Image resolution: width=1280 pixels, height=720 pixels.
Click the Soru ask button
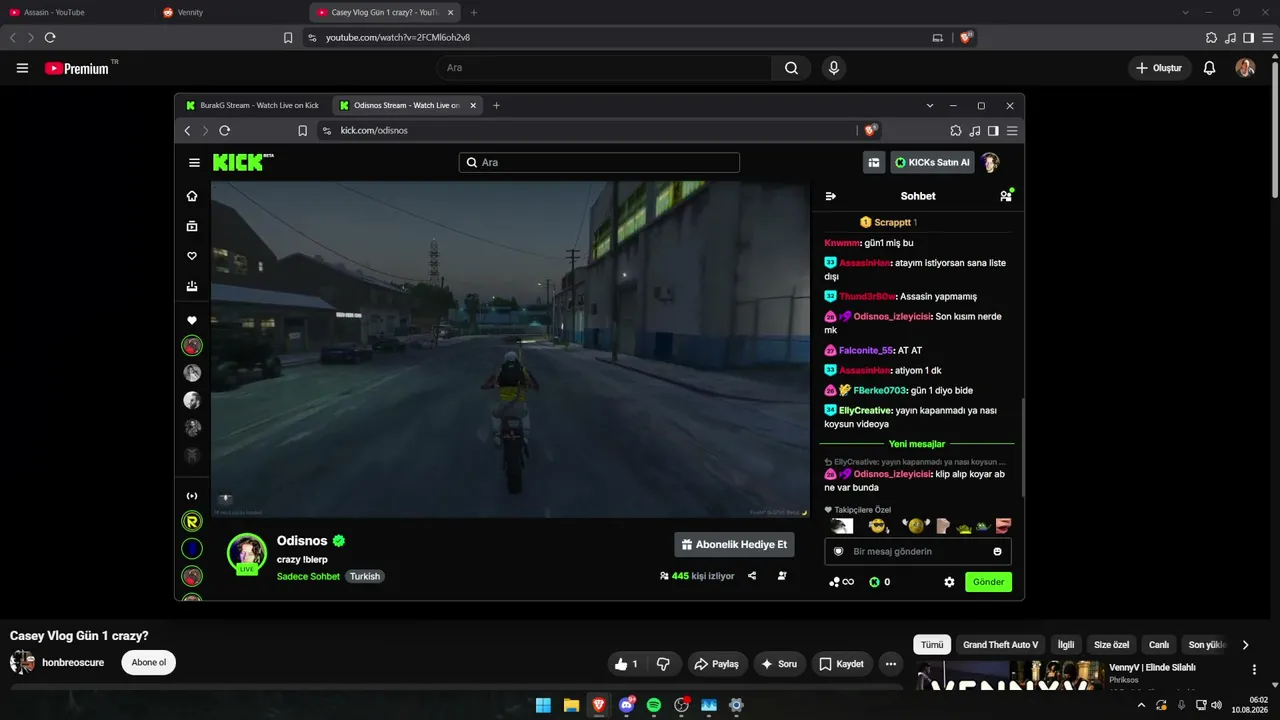779,664
